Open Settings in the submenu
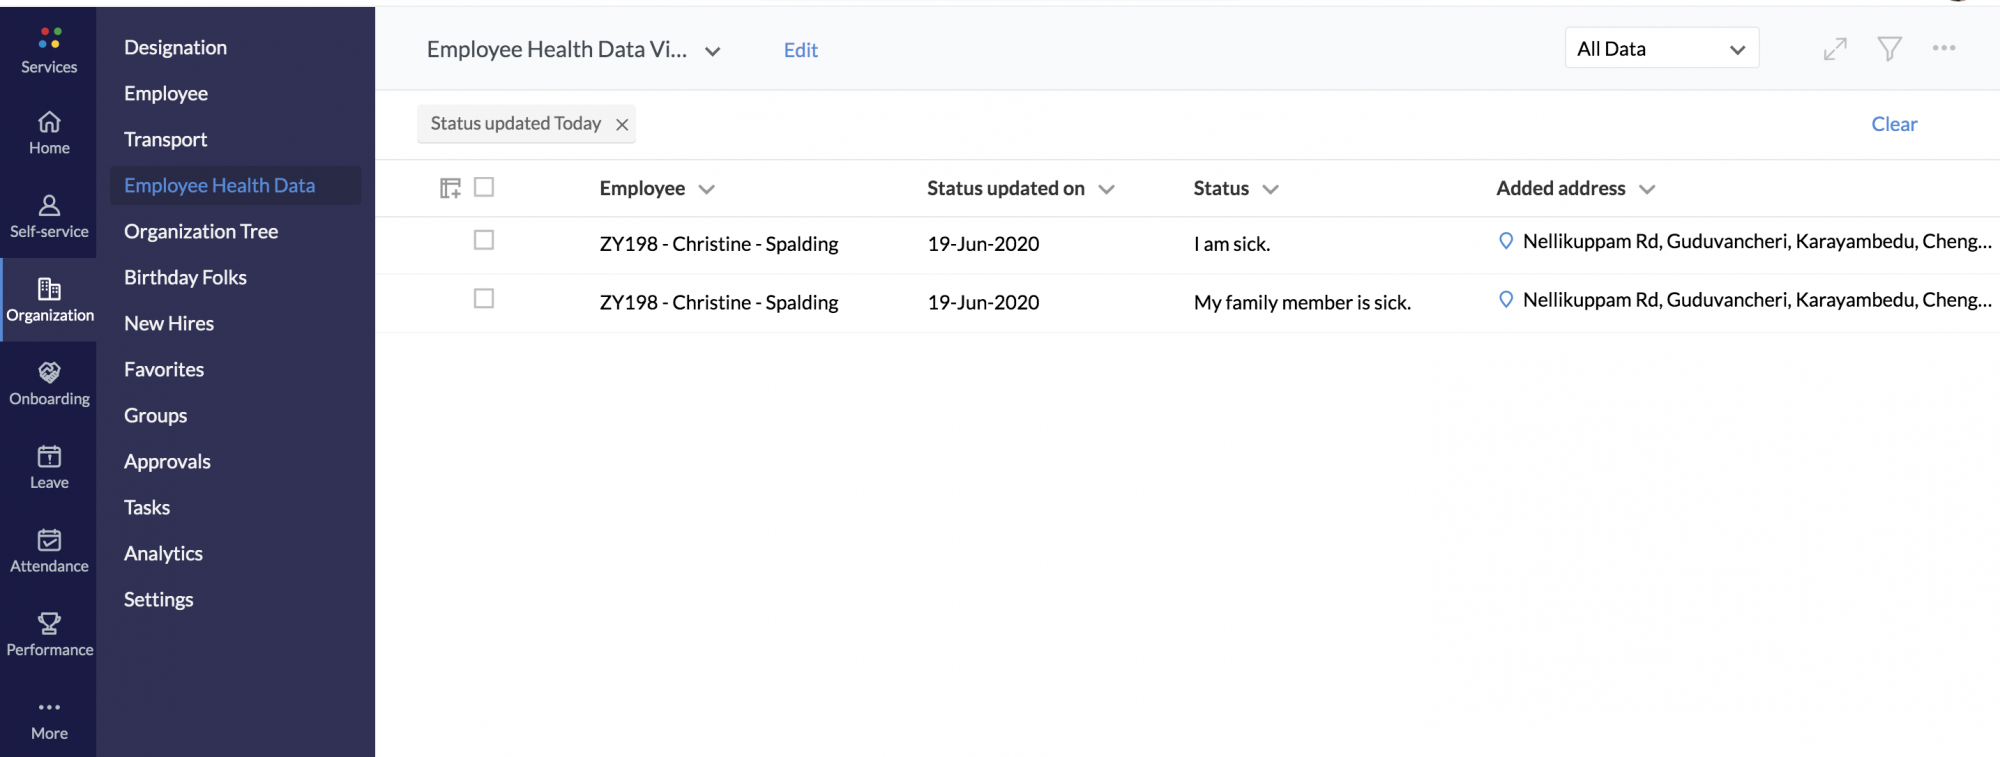Viewport: 2000px width, 757px height. coord(158,599)
